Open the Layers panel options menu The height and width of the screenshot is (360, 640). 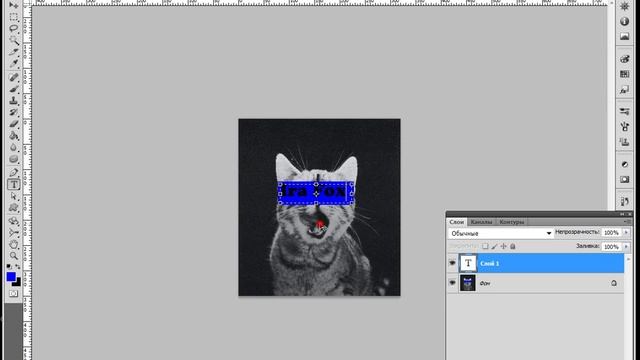[x=627, y=222]
